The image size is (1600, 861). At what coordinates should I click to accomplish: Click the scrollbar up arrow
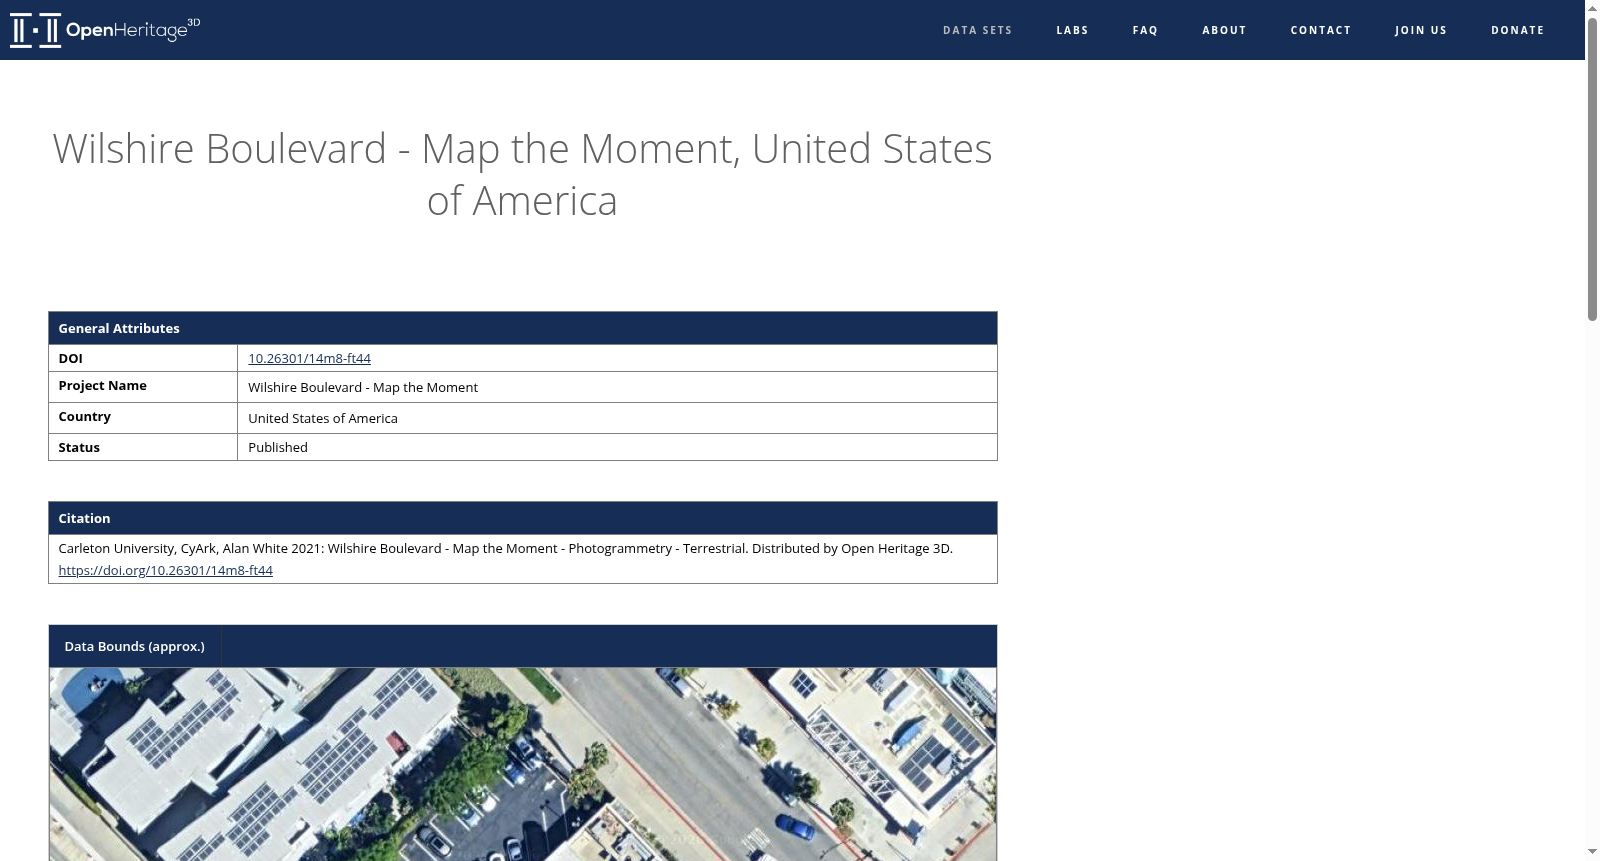1592,8
